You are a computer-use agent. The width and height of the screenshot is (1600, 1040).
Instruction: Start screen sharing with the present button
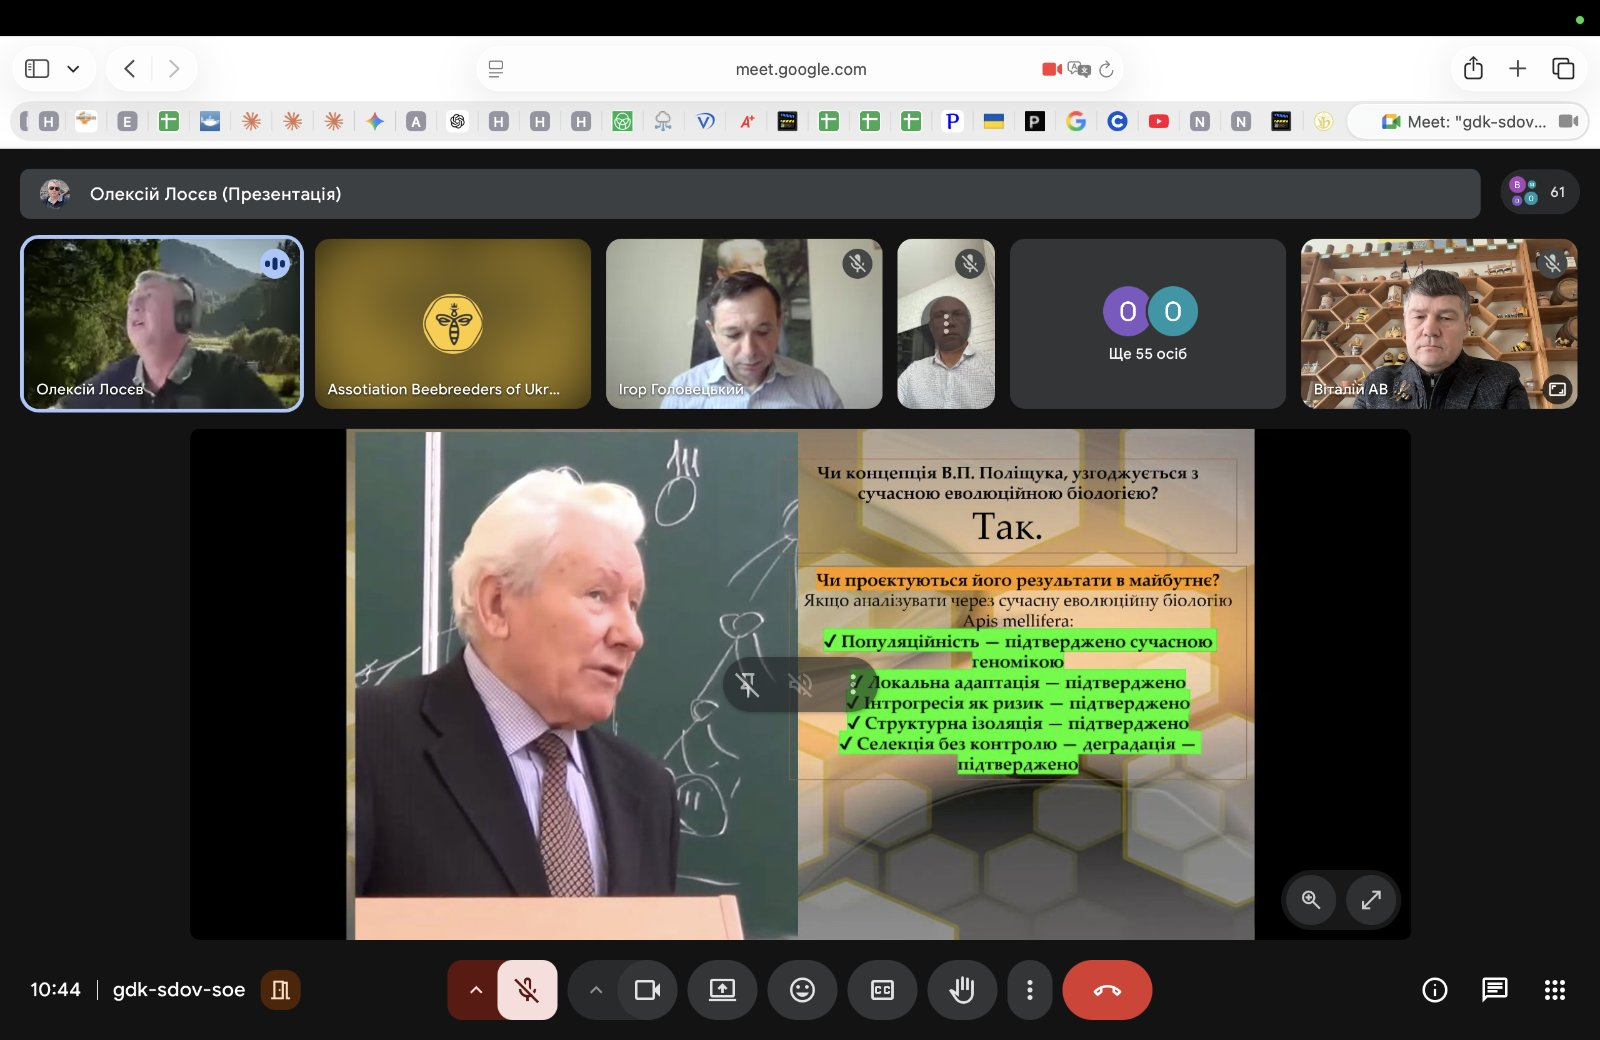(722, 990)
